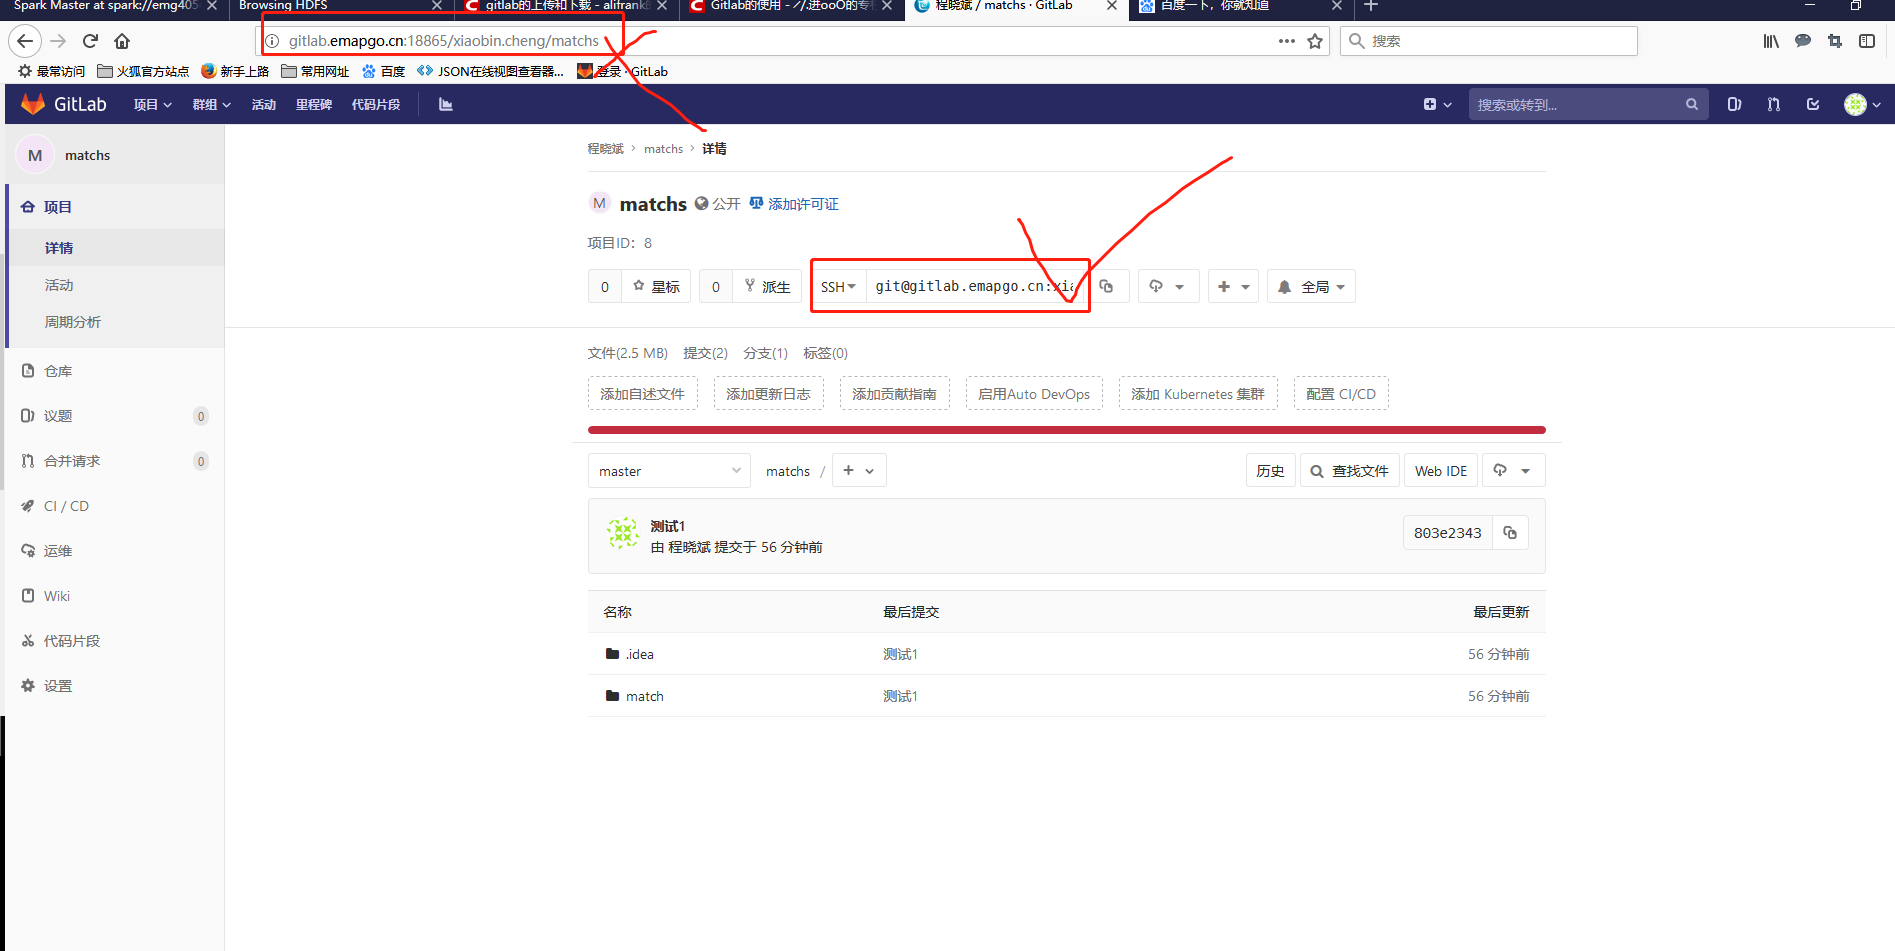
Task: Copy the SSH clone URL with copy icon
Action: coord(1107,286)
